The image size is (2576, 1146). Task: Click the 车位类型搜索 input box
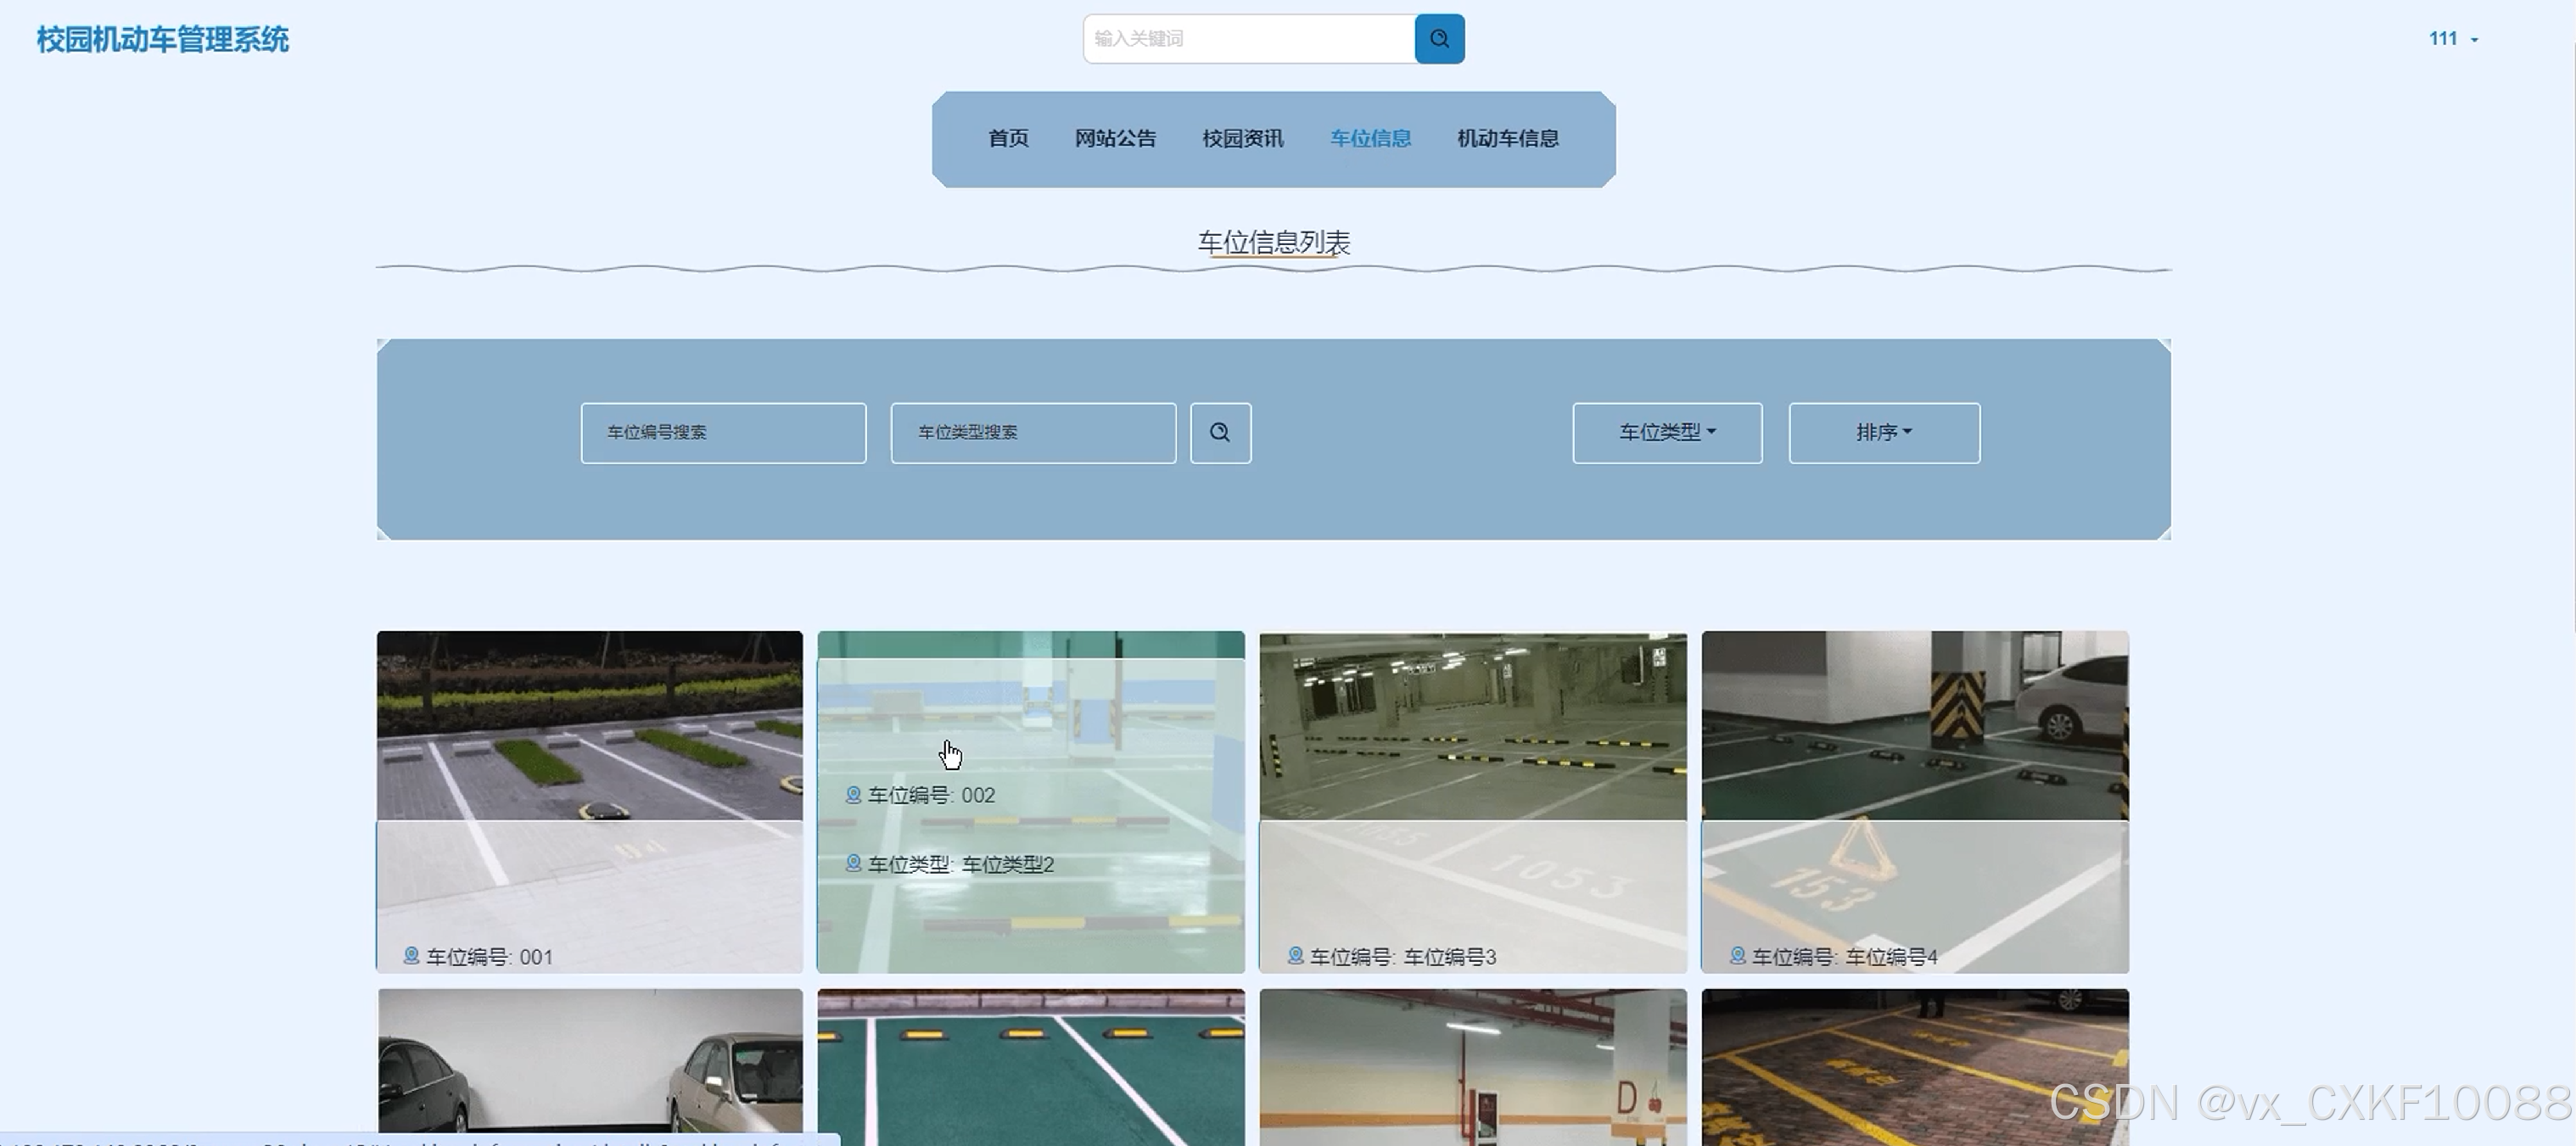click(x=1033, y=433)
